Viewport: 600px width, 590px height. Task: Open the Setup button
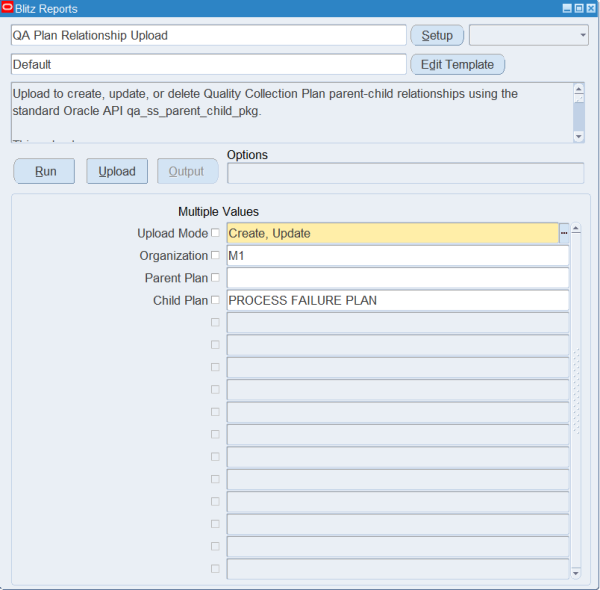[x=437, y=35]
